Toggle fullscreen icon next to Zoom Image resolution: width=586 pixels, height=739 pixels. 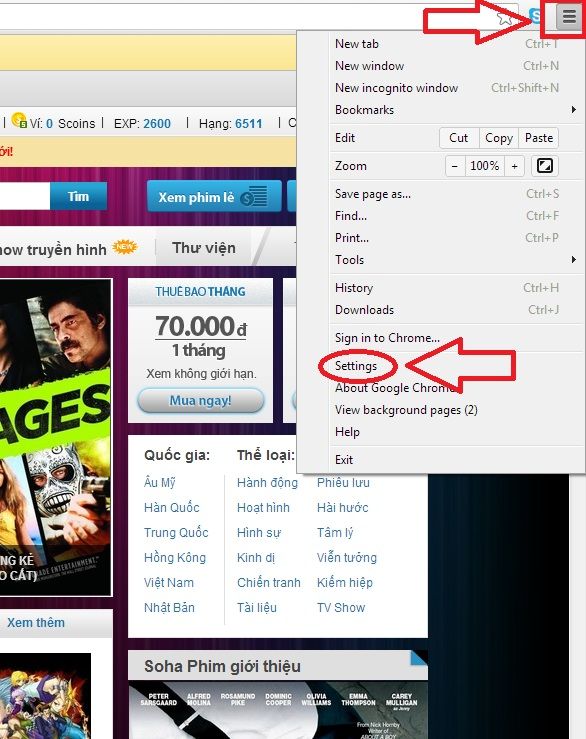545,166
